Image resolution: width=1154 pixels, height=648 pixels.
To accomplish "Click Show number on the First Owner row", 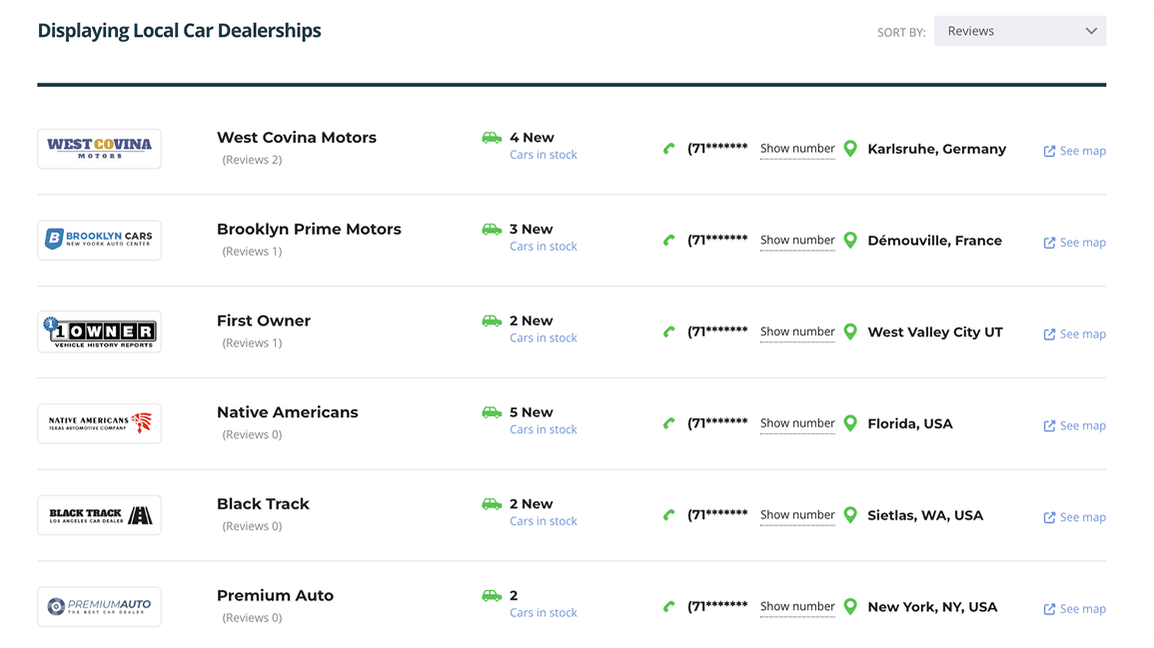I will point(796,331).
